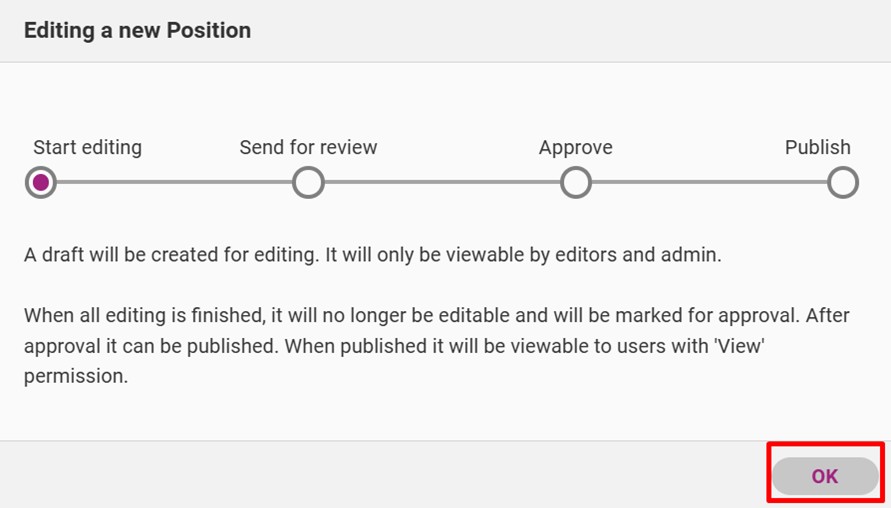The image size is (891, 508).
Task: Click the 'Editing a new Position' dialog title
Action: [138, 30]
